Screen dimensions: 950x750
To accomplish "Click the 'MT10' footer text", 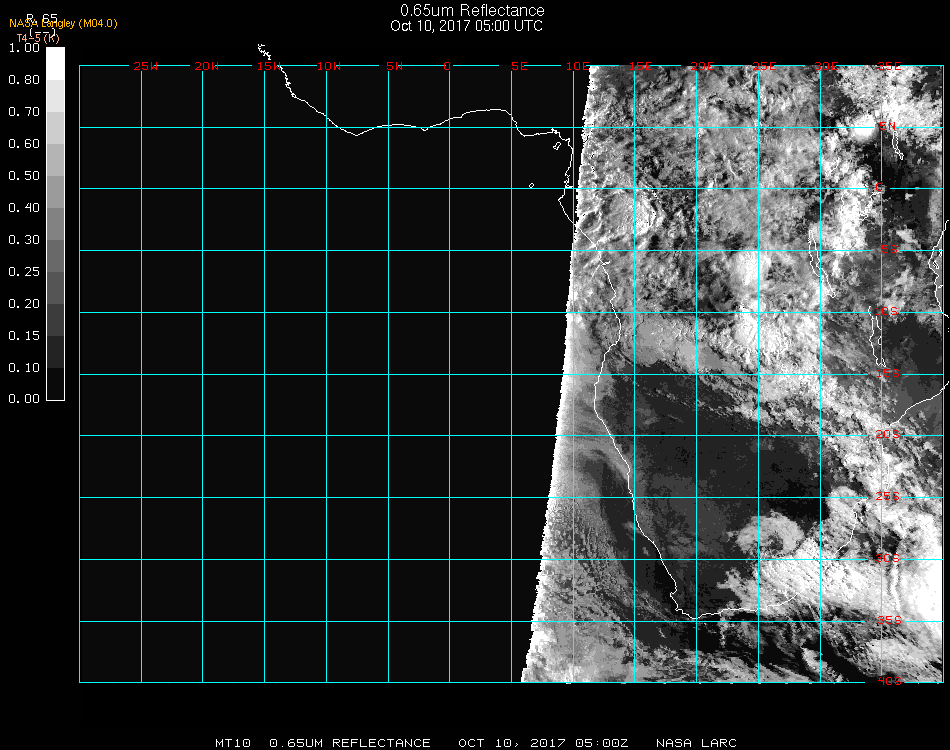I will (233, 743).
